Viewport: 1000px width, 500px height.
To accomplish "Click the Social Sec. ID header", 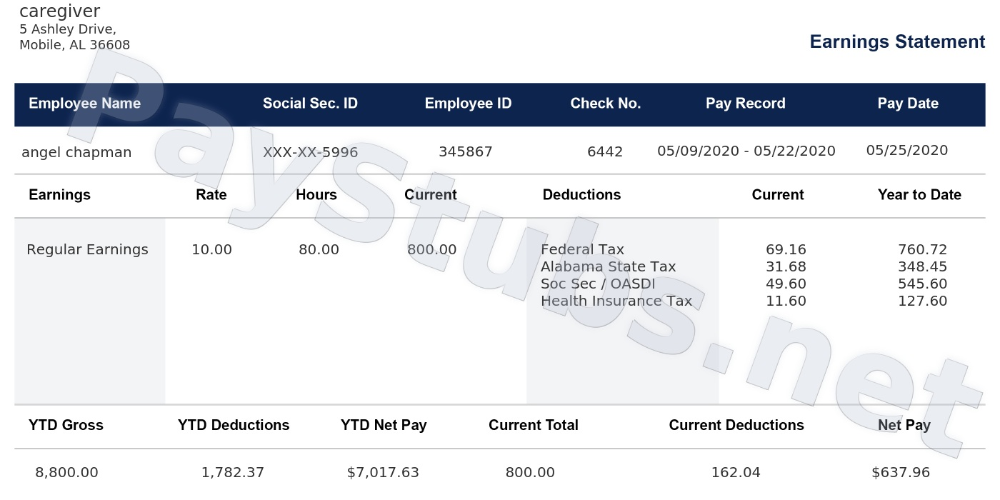I will 310,103.
